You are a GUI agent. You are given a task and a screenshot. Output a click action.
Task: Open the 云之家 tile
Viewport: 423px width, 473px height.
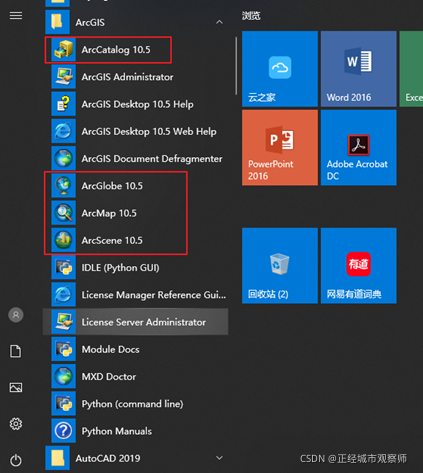click(x=280, y=69)
